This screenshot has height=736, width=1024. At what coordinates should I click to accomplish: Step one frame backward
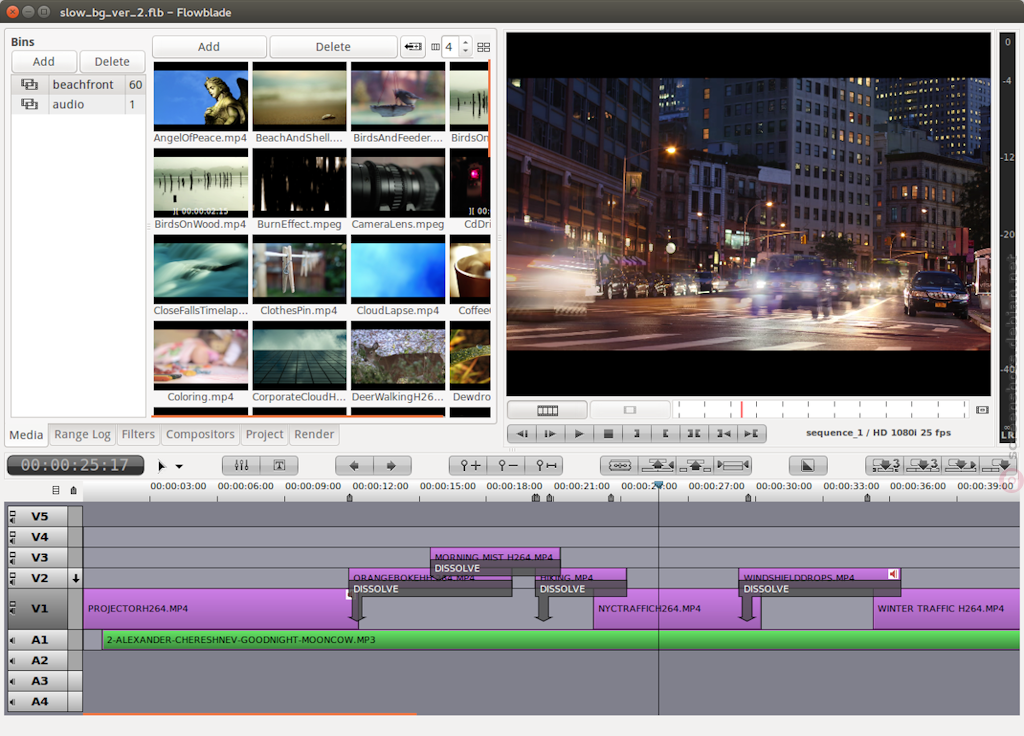coord(522,433)
